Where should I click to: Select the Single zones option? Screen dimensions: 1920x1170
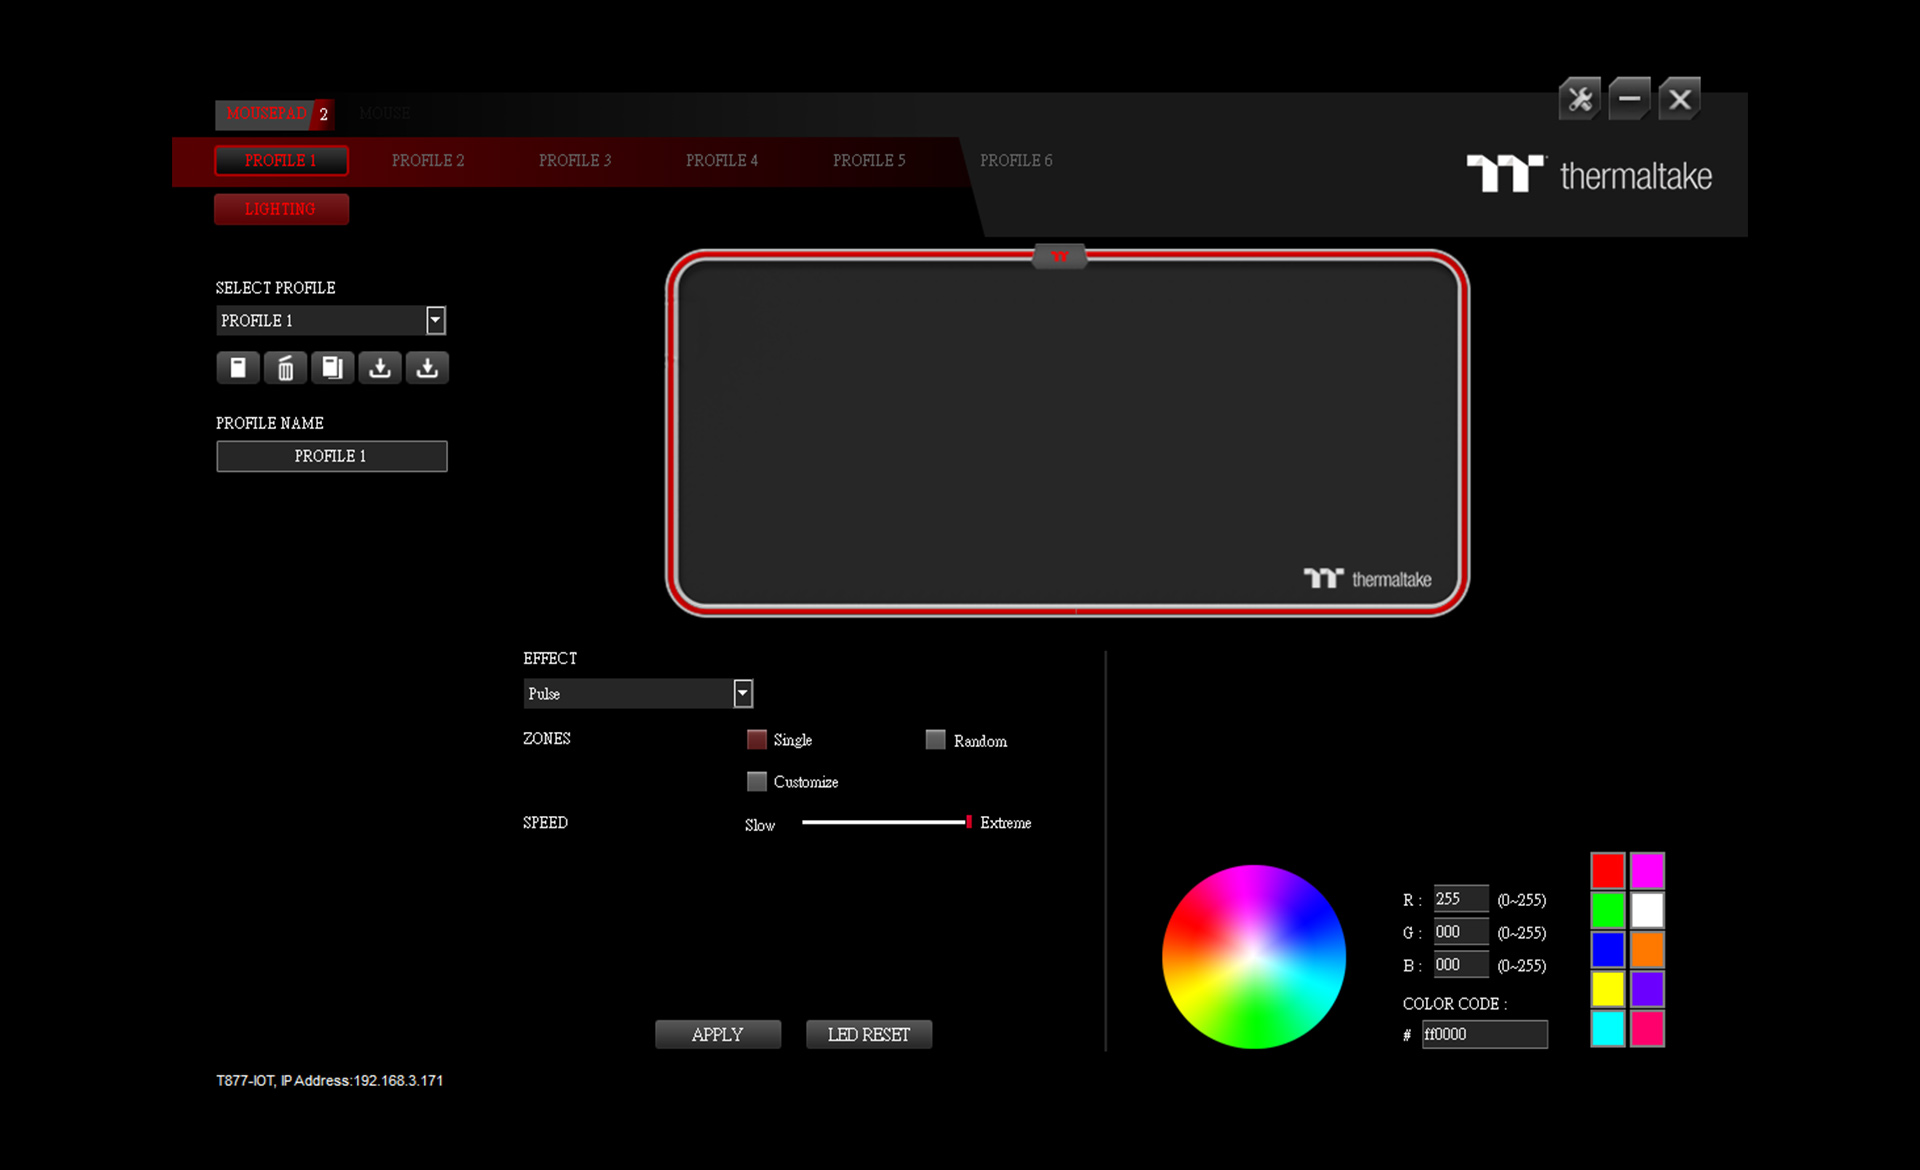pos(757,740)
